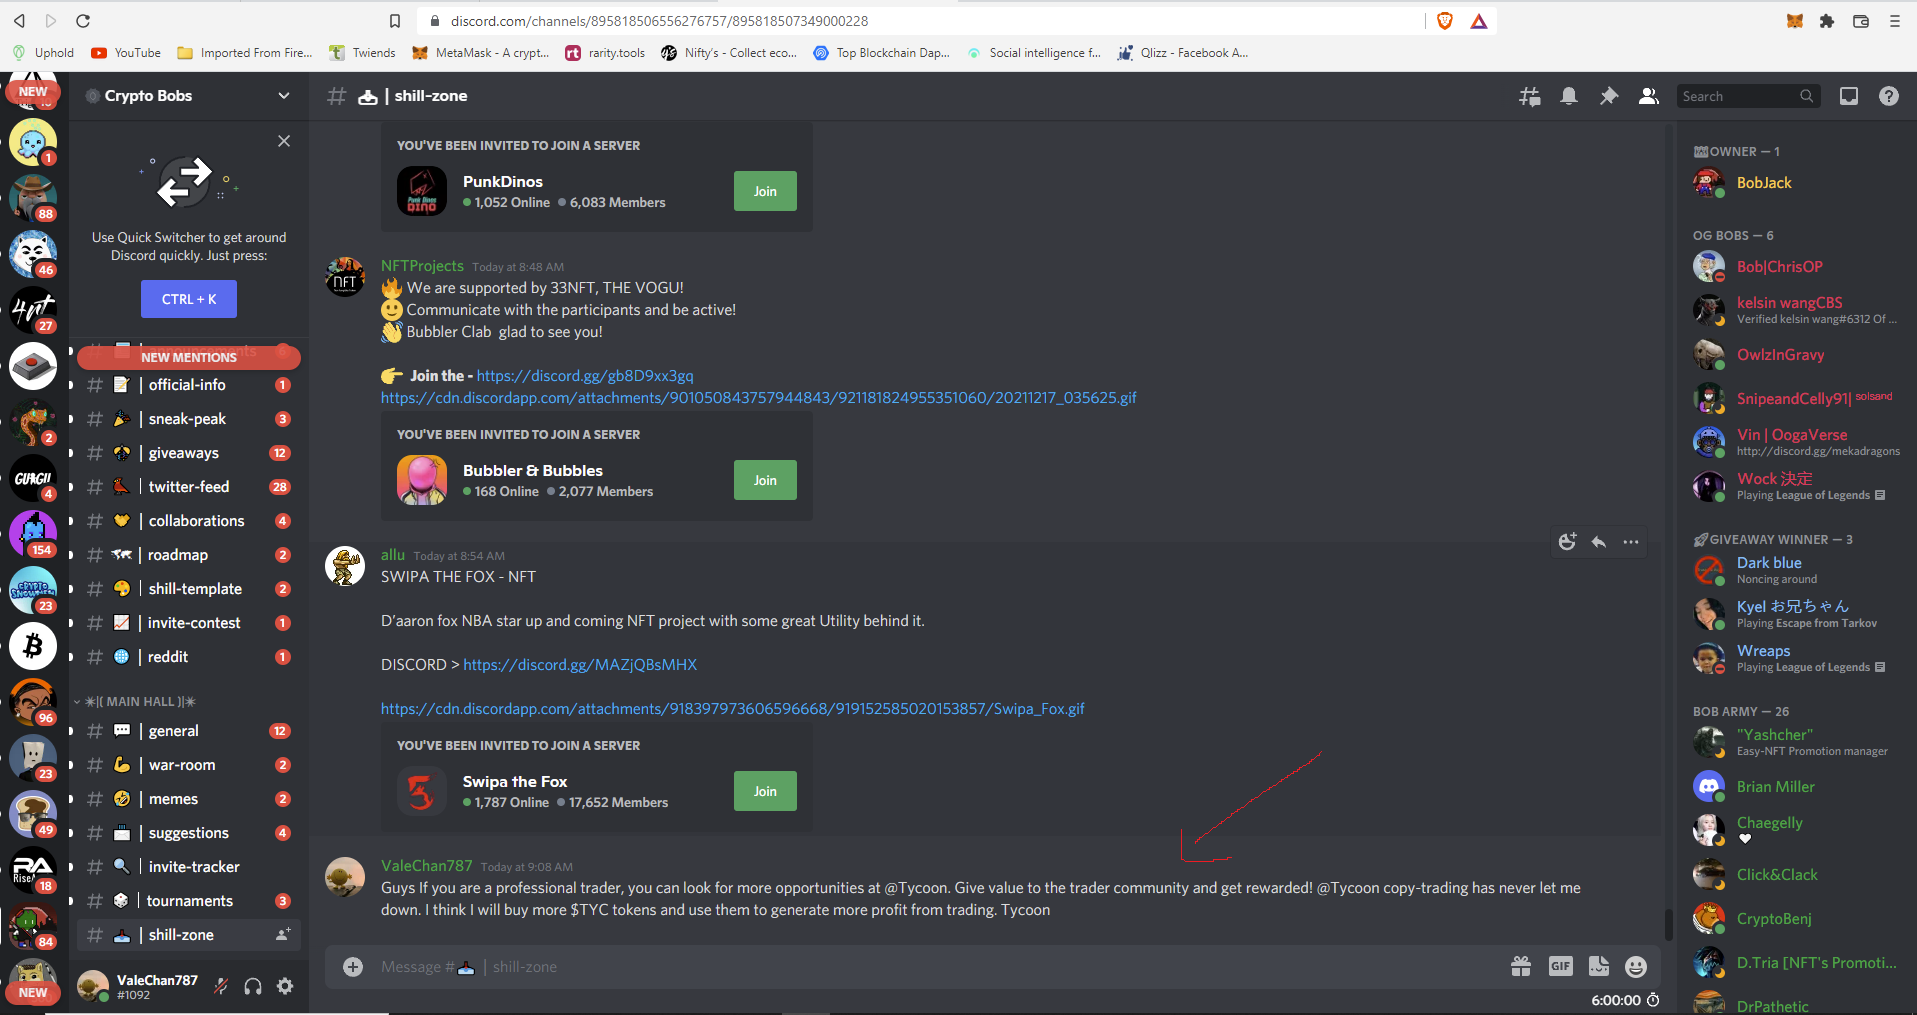The image size is (1917, 1015).
Task: Open the discord.gg/MAZjQBsMHX invite link
Action: [580, 665]
